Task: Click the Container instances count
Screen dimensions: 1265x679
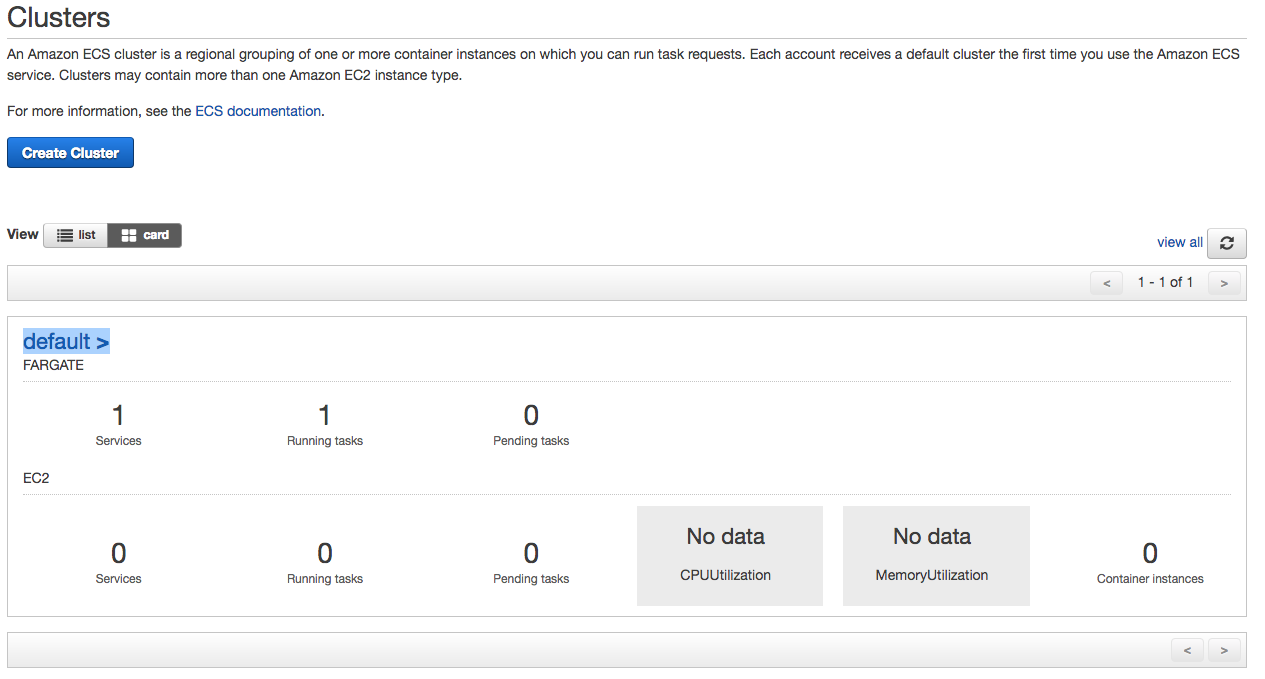Action: (1150, 553)
